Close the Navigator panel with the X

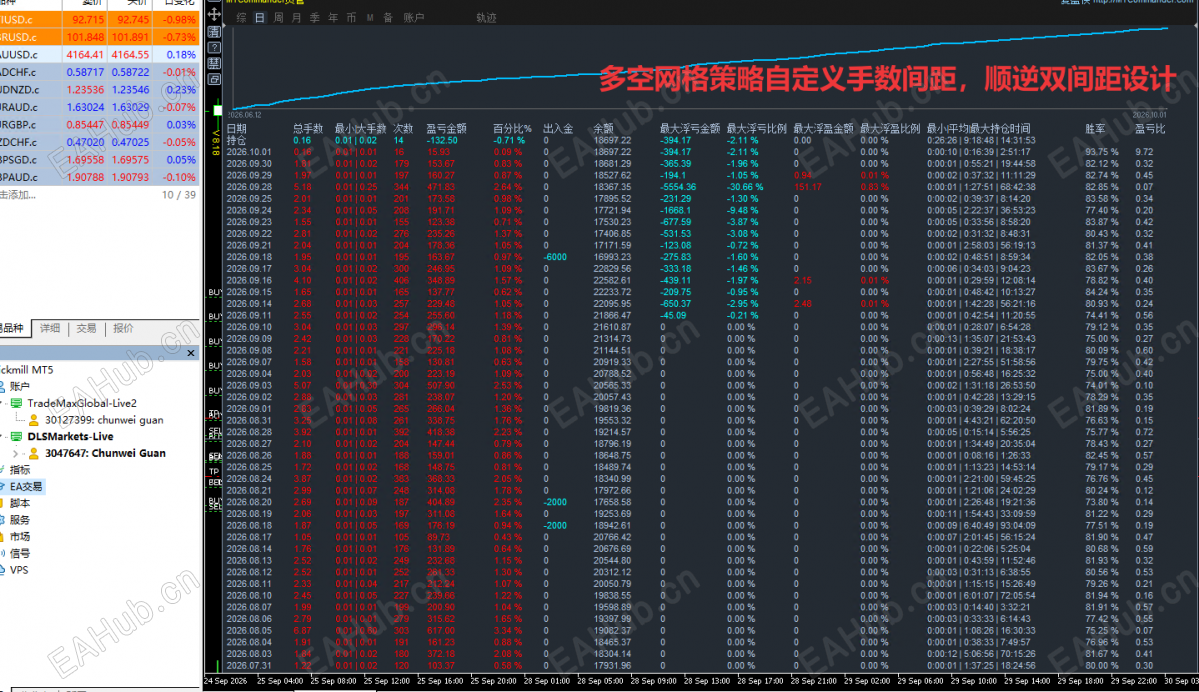pyautogui.click(x=190, y=352)
